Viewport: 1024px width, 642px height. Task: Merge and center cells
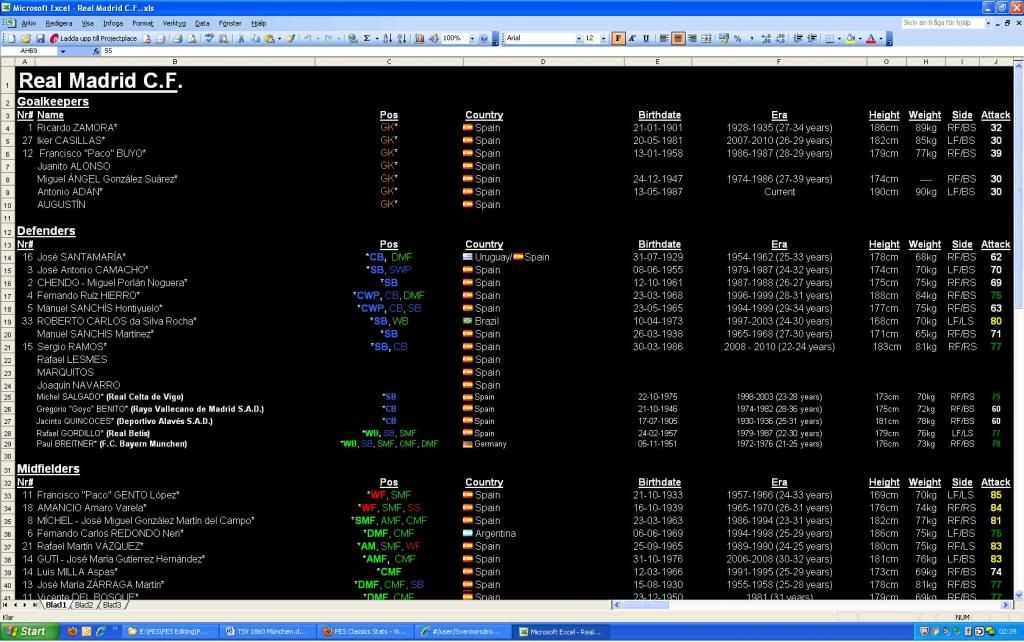706,39
